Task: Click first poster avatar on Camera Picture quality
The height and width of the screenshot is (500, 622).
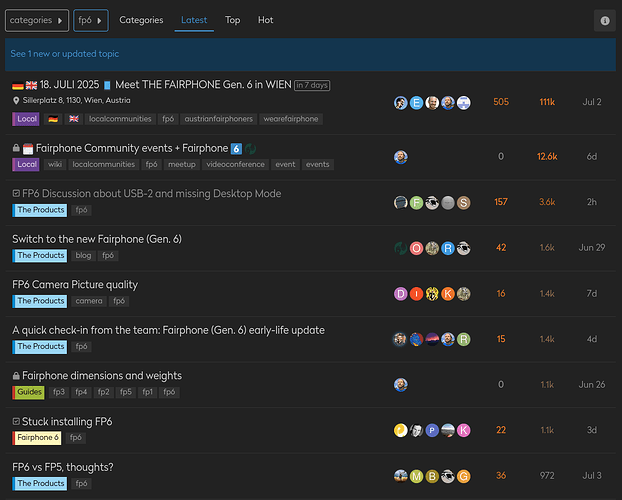Action: (401, 294)
